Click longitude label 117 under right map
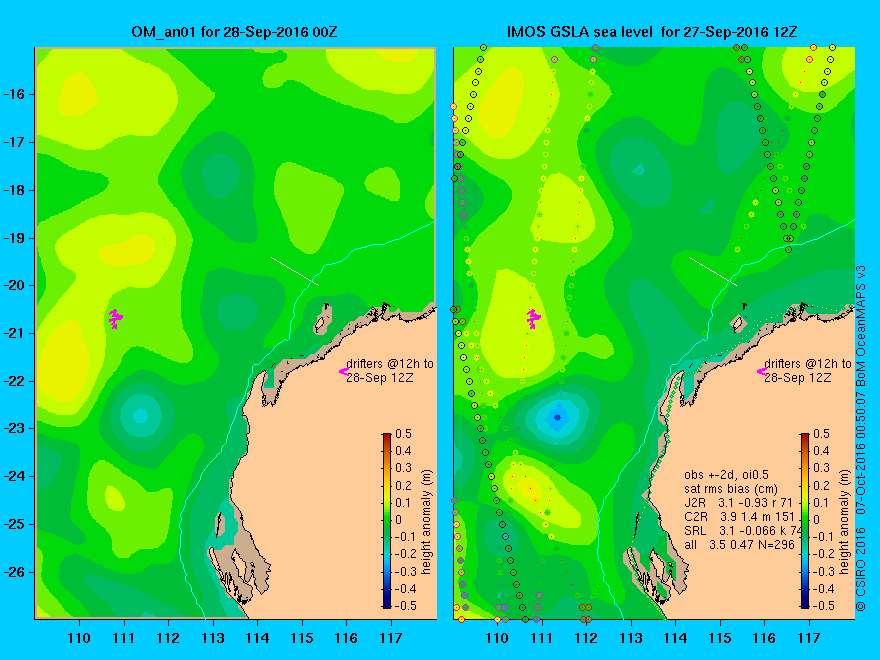This screenshot has width=880, height=660. point(809,638)
